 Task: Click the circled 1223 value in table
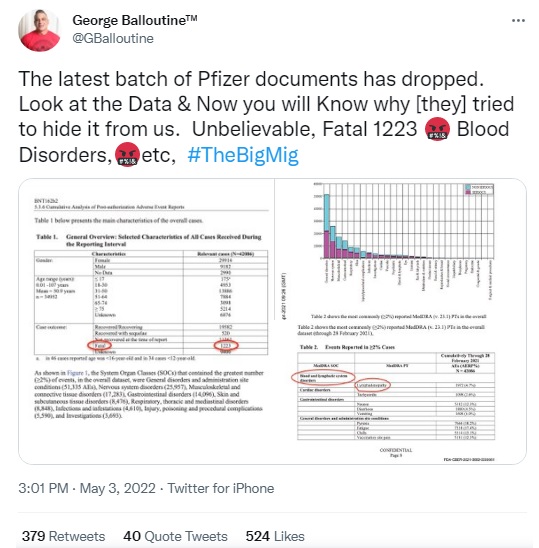(x=226, y=345)
